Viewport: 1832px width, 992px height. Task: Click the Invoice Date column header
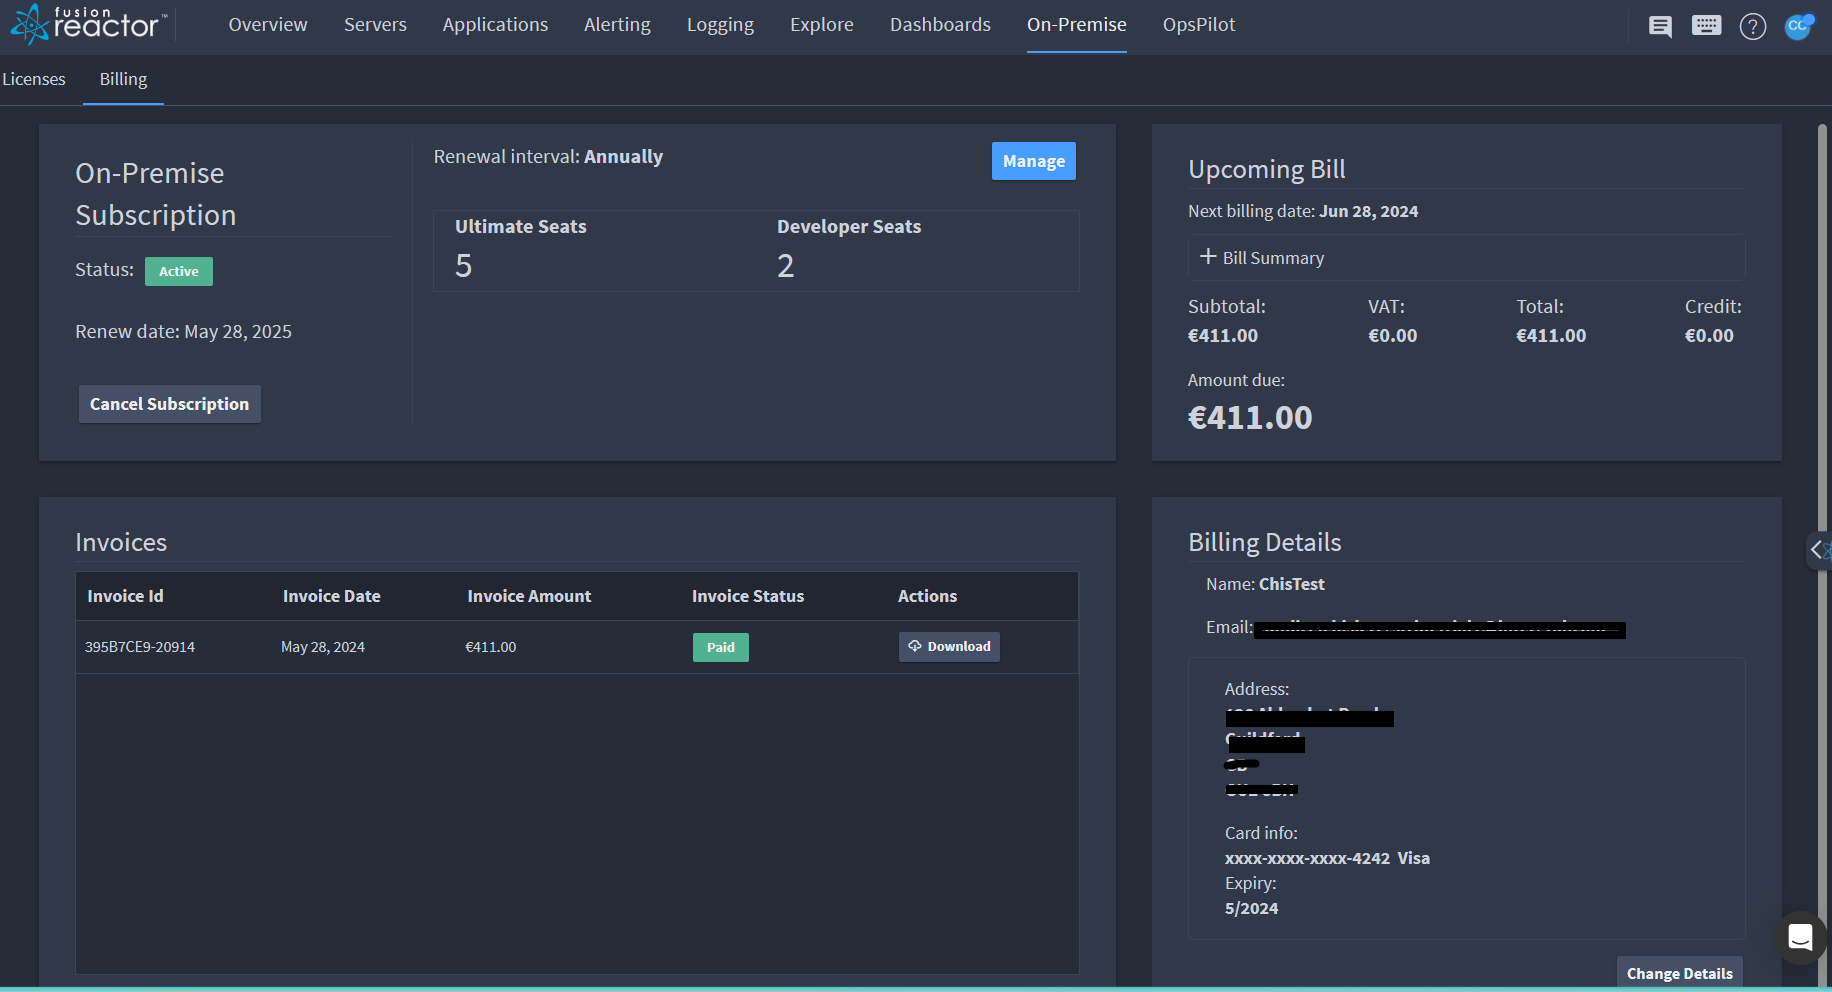click(x=332, y=596)
